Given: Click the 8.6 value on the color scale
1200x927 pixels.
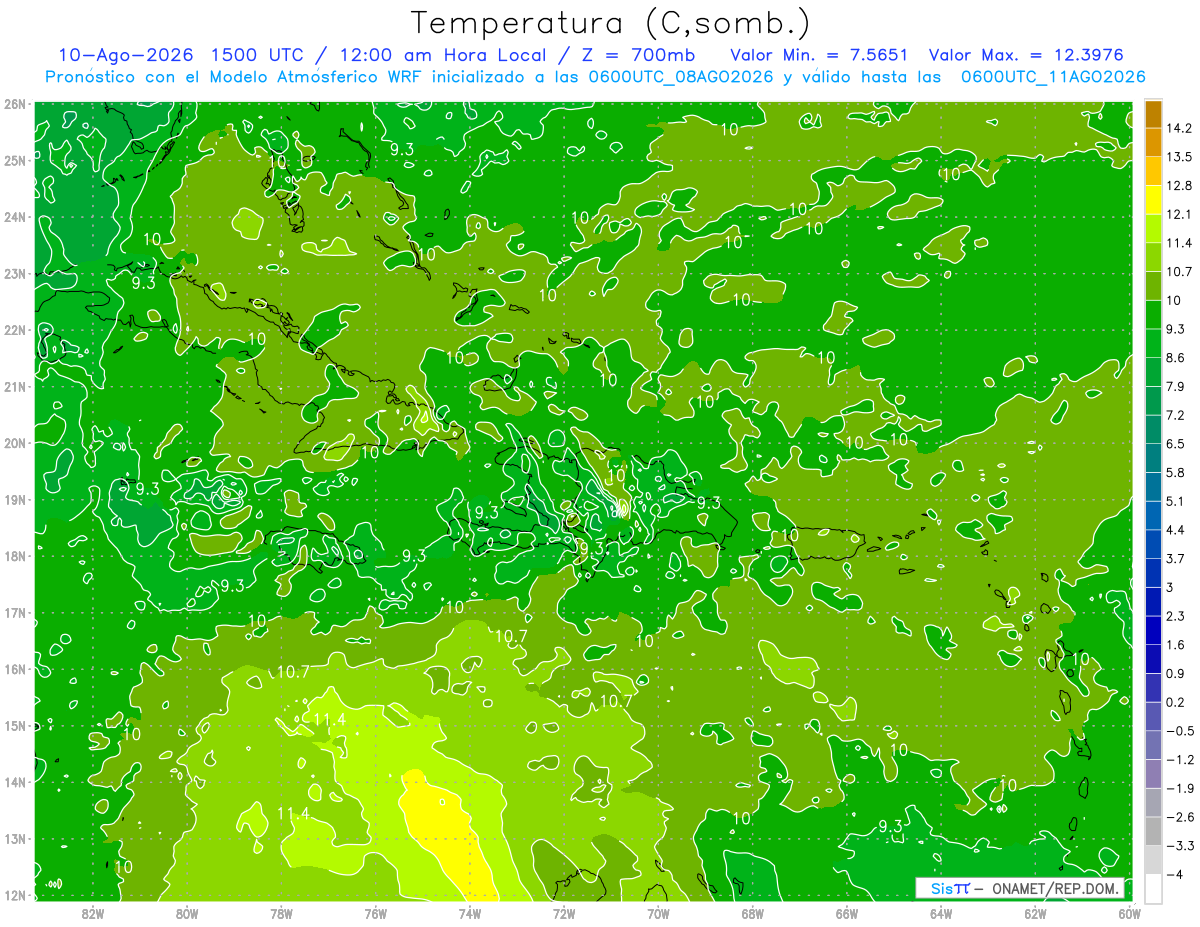Looking at the screenshot, I should point(1177,358).
